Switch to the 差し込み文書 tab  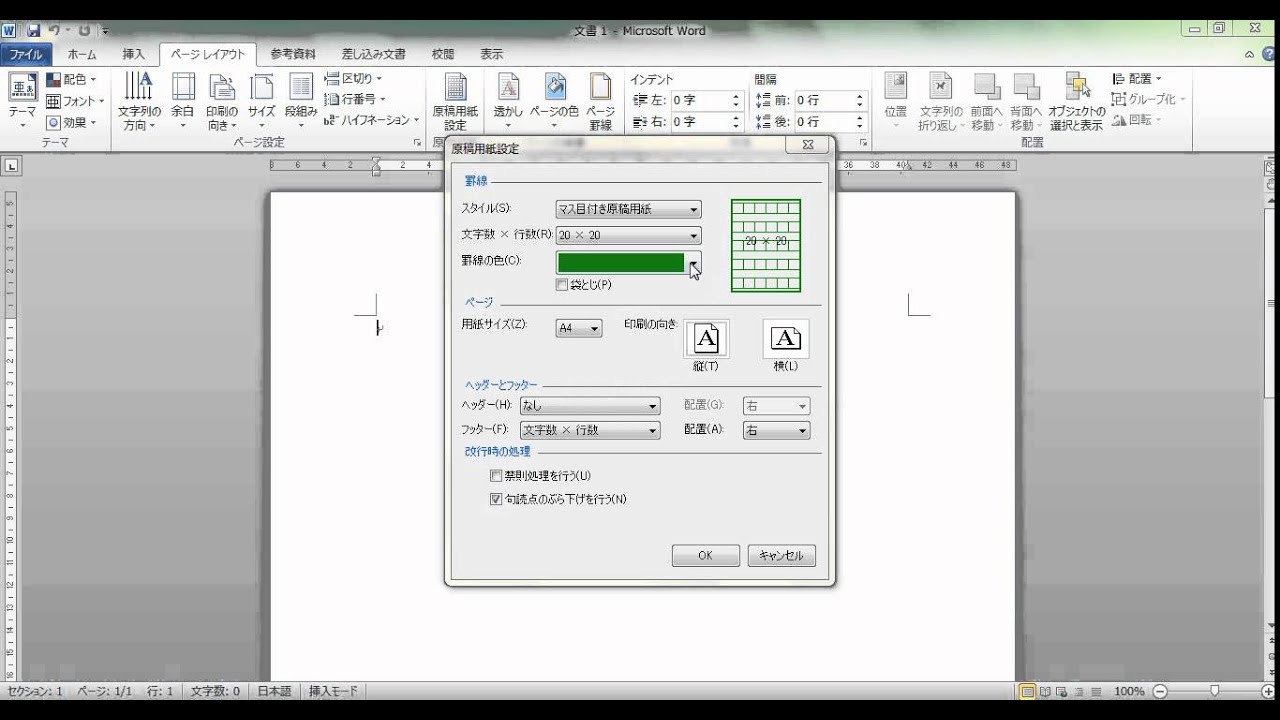tap(374, 54)
